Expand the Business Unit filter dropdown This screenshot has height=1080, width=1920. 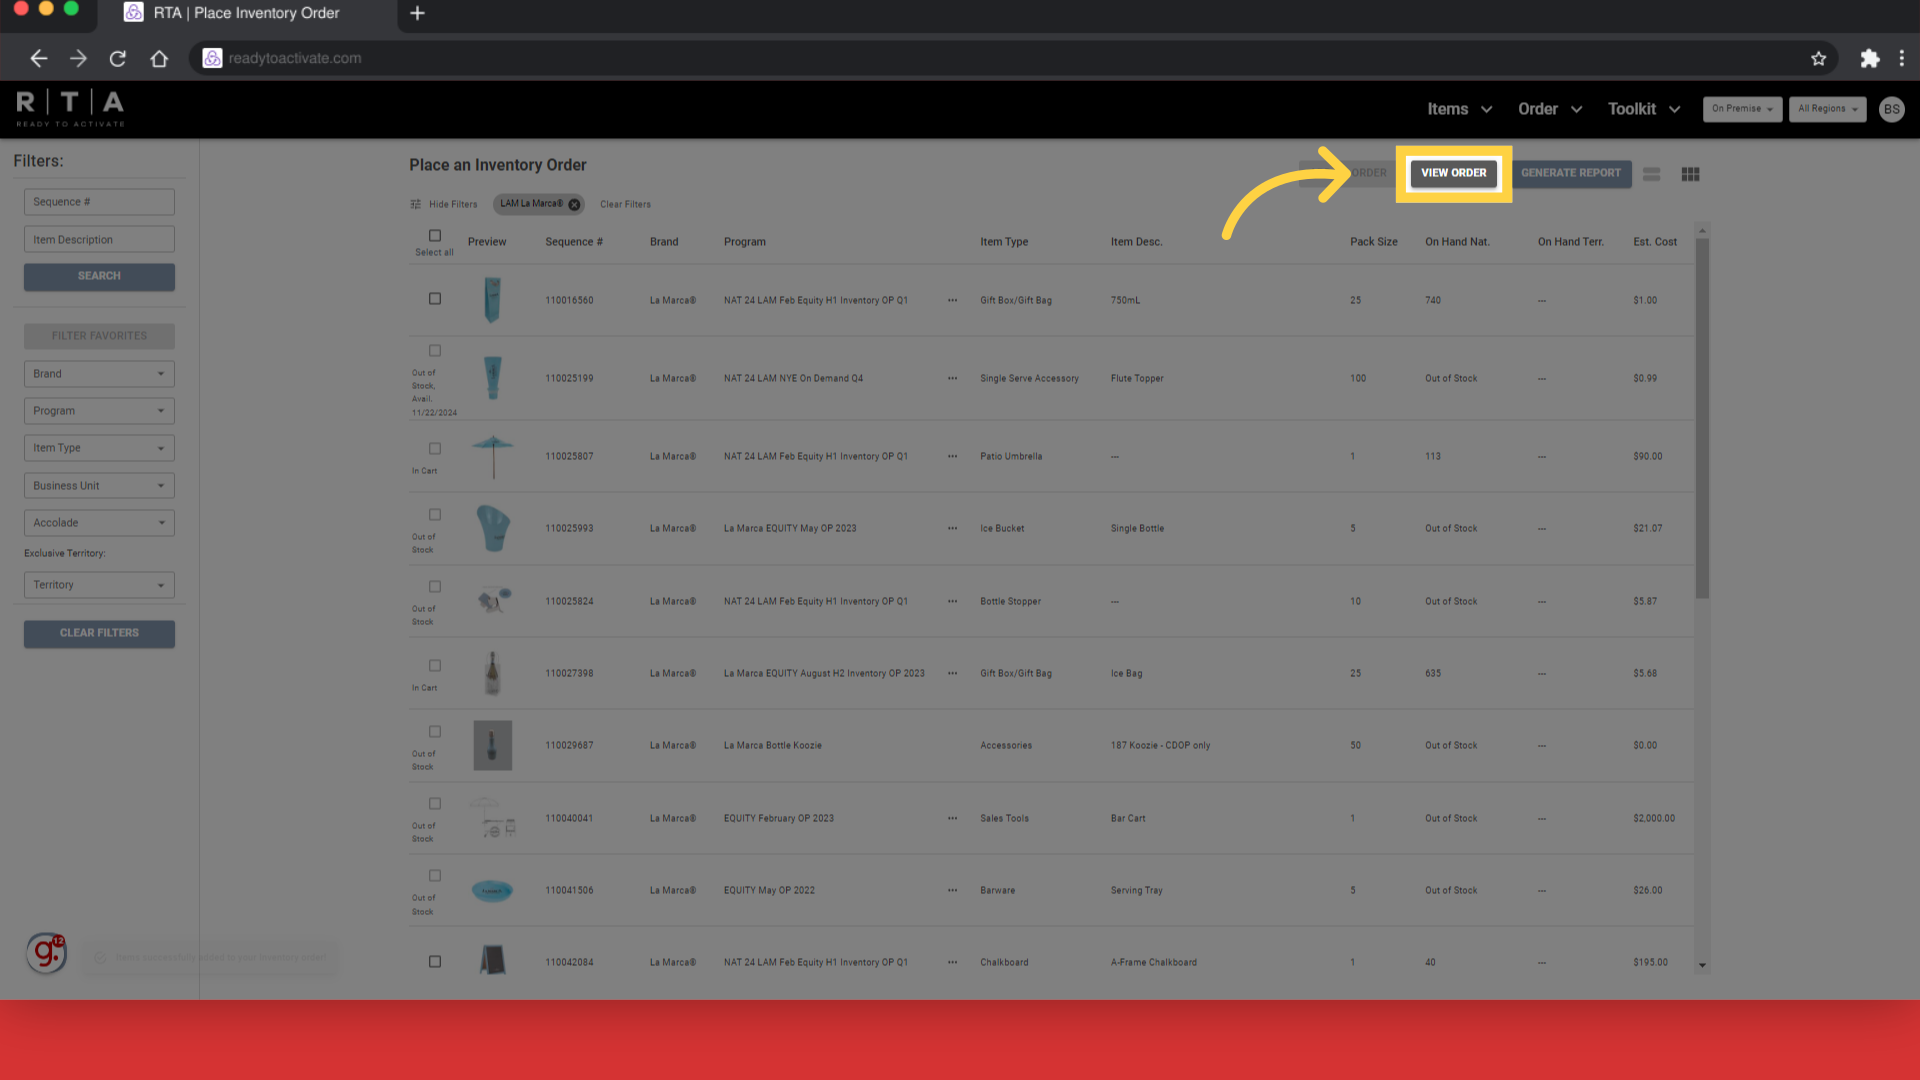pos(99,486)
